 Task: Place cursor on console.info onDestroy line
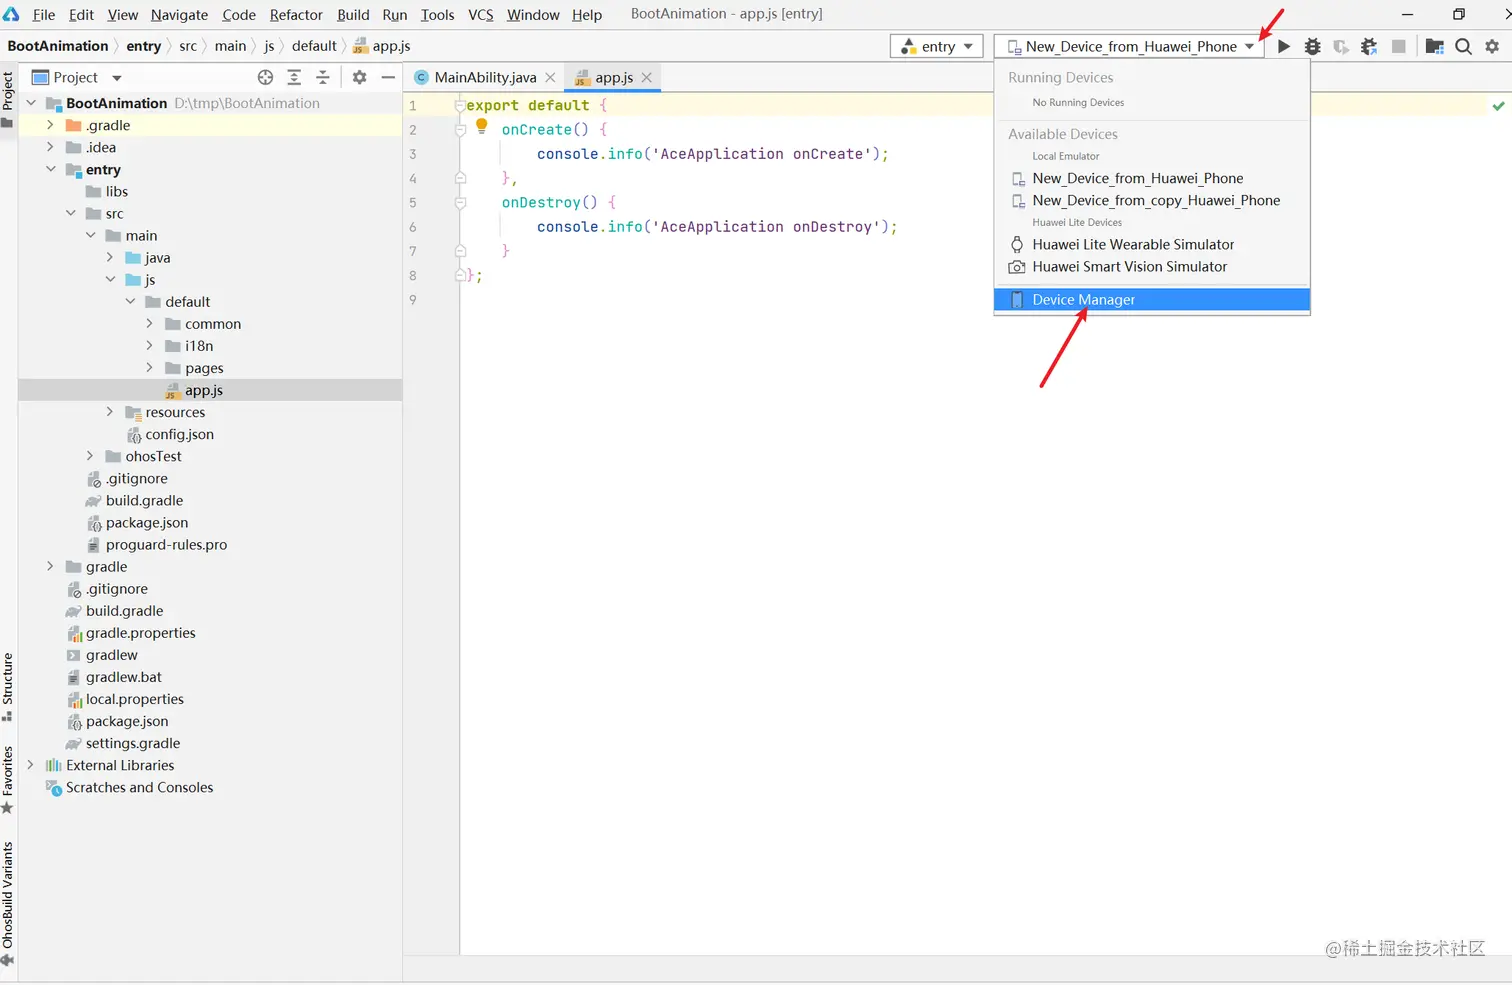pyautogui.click(x=716, y=227)
